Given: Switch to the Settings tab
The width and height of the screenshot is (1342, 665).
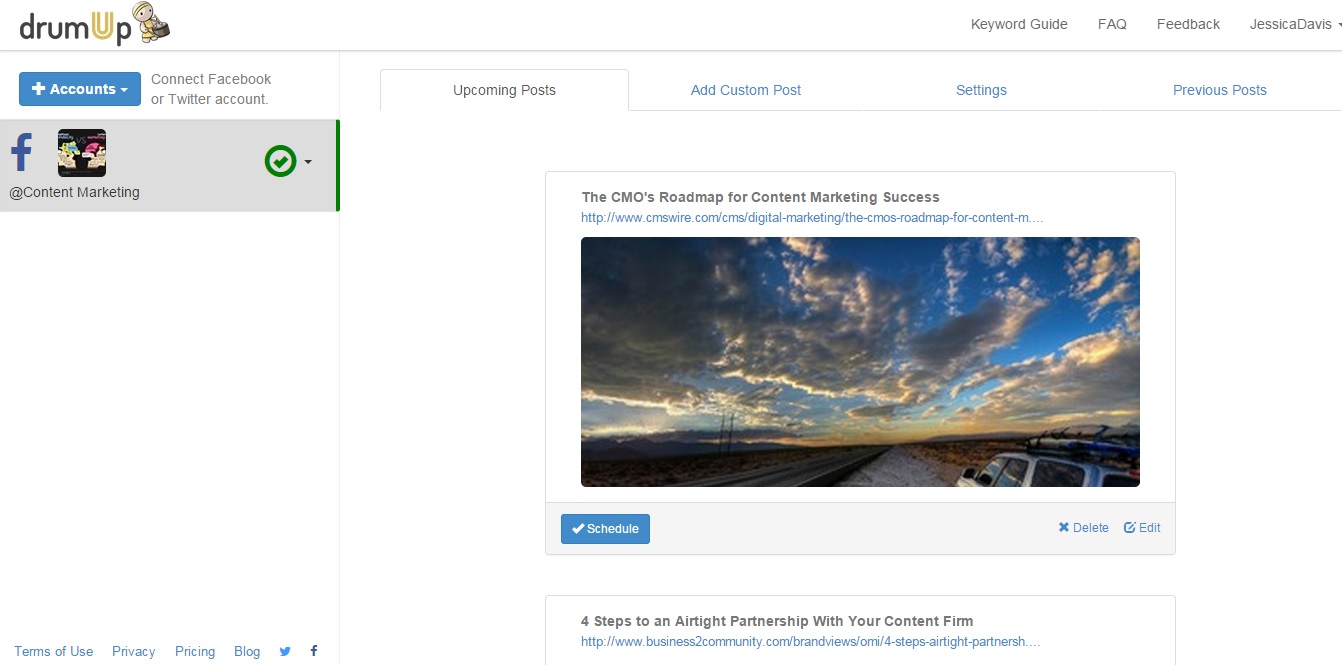Looking at the screenshot, I should click(981, 90).
